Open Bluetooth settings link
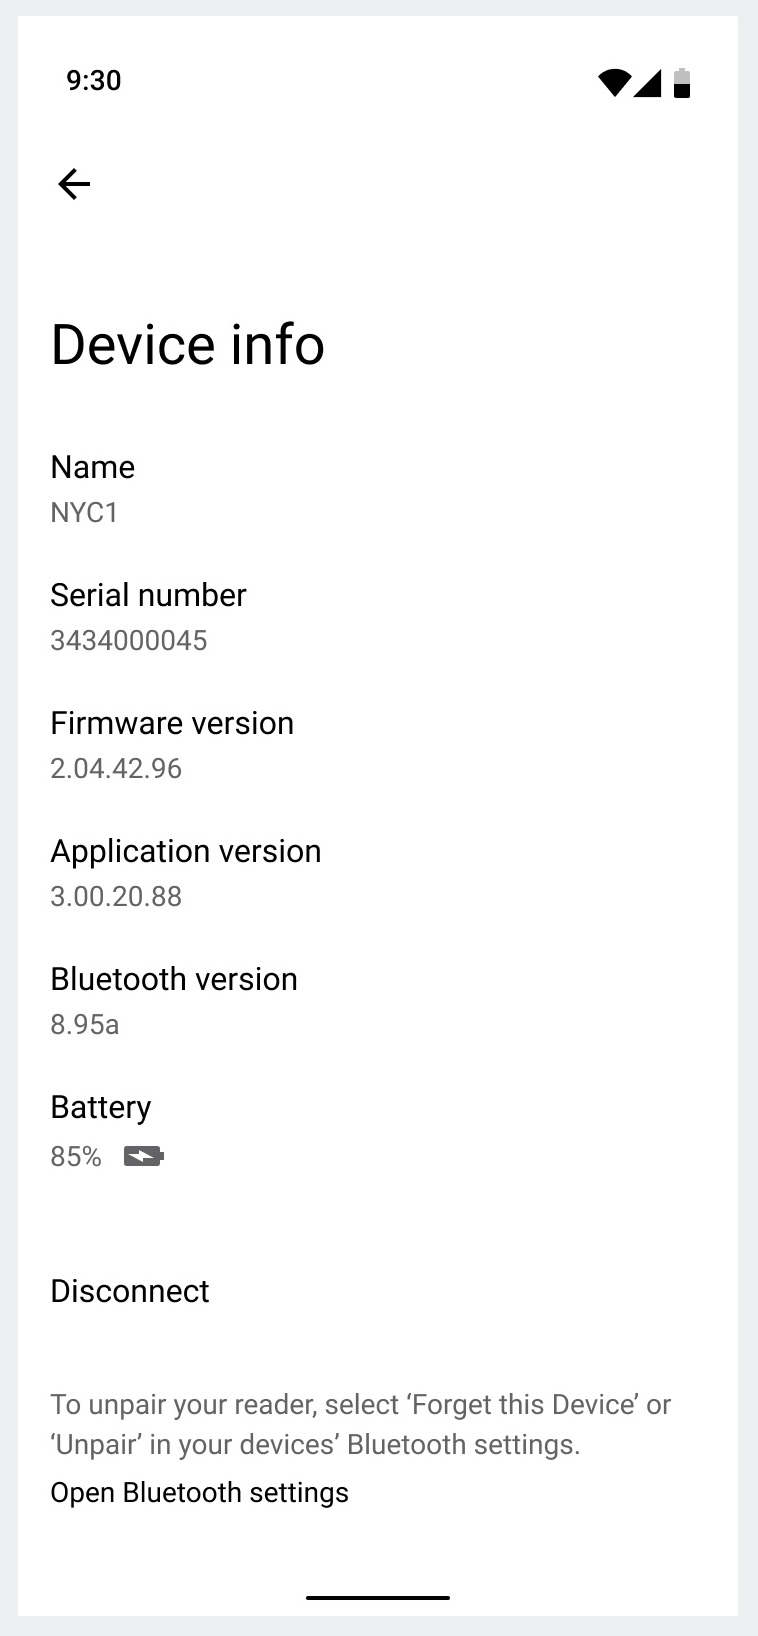The height and width of the screenshot is (1636, 758). (200, 1492)
